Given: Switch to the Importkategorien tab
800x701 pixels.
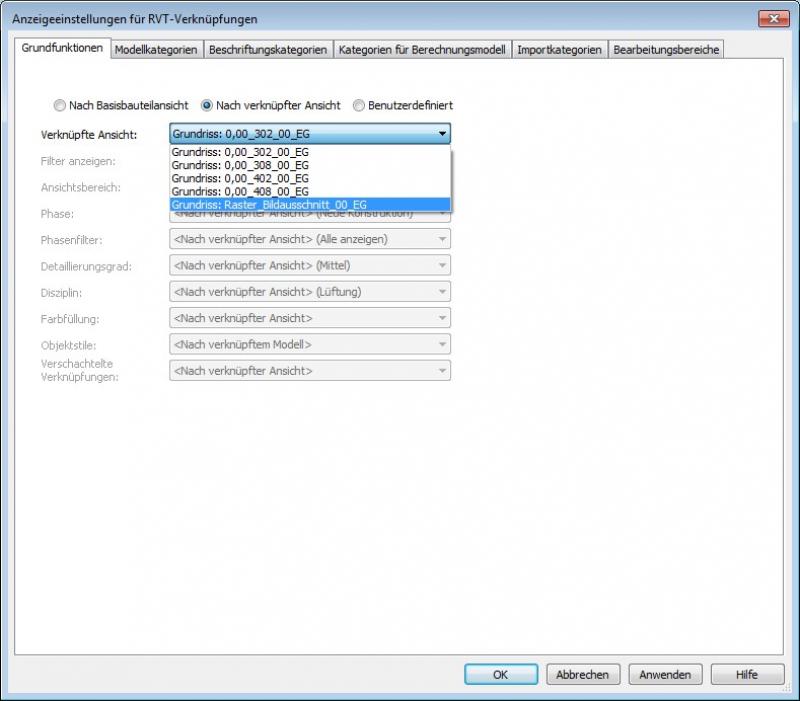Looking at the screenshot, I should tap(559, 49).
